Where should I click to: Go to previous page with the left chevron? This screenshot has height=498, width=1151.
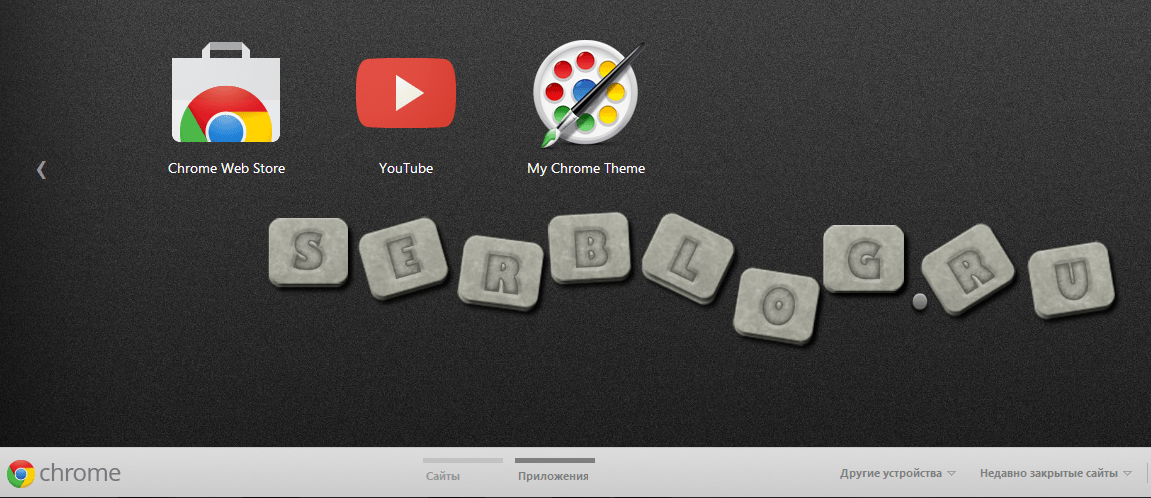coord(41,170)
